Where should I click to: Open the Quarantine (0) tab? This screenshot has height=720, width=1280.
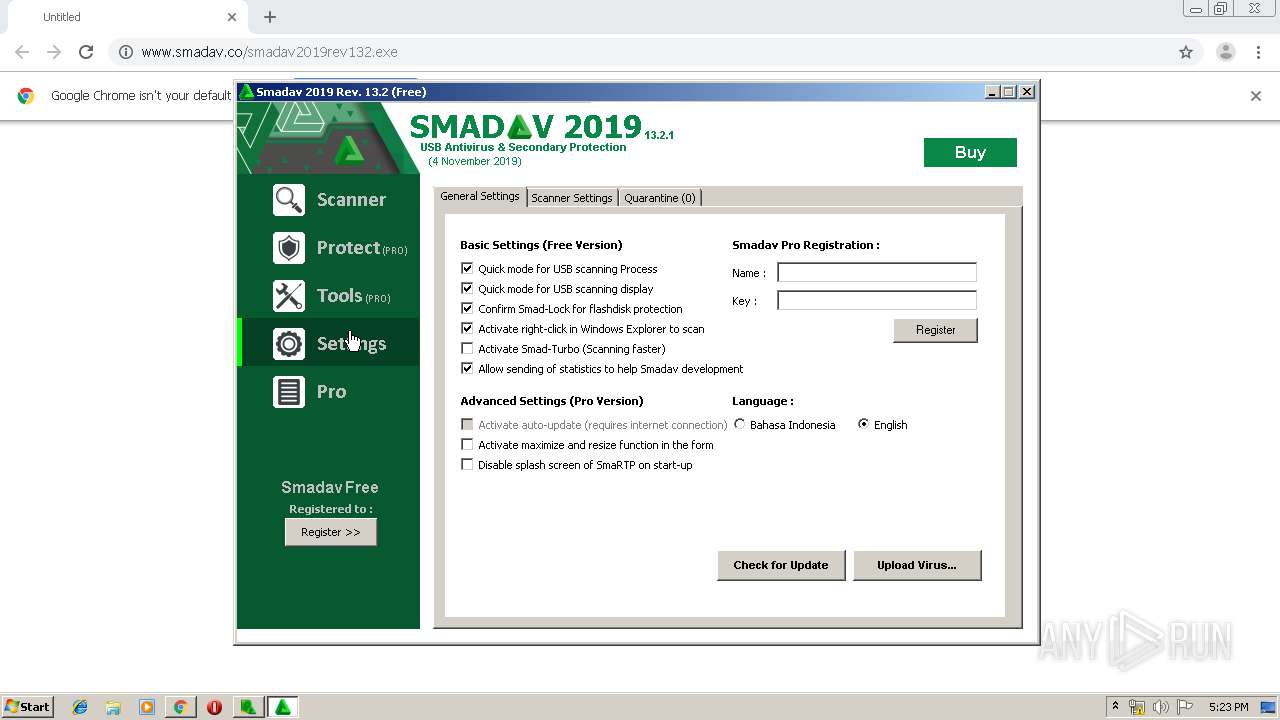pos(660,198)
